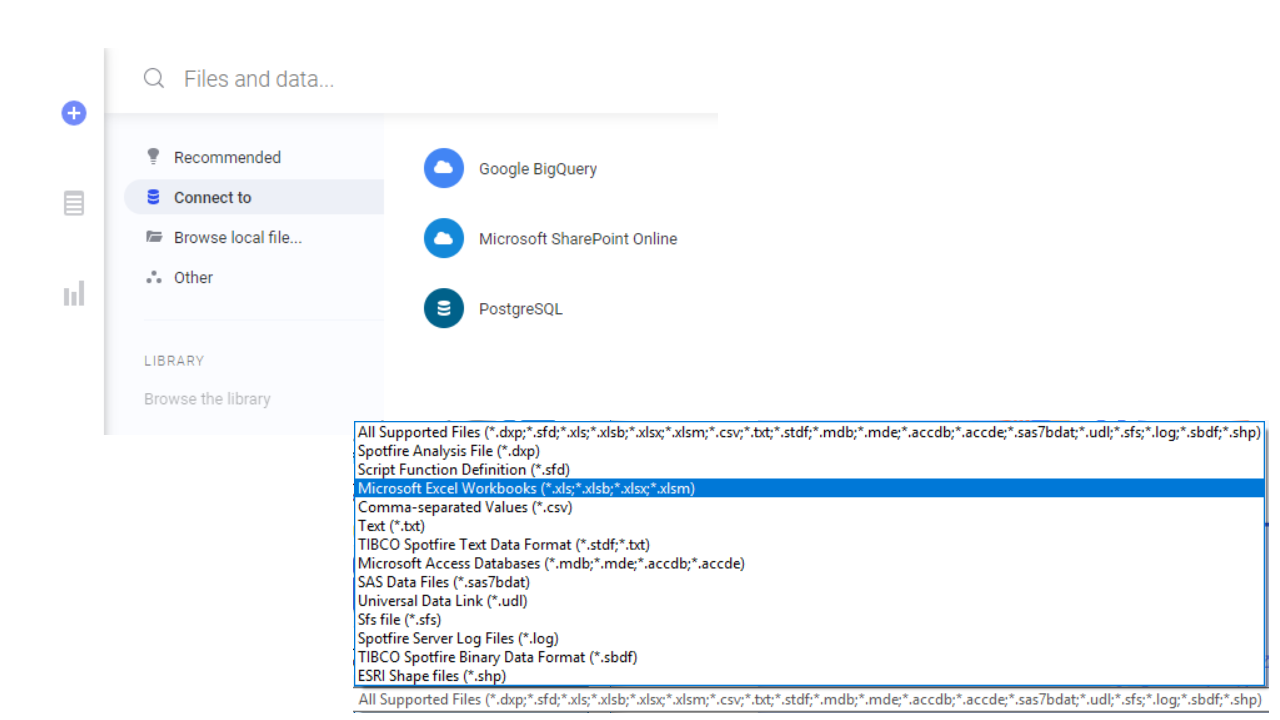
Task: Click the Recommended lightbulb icon
Action: [x=153, y=157]
